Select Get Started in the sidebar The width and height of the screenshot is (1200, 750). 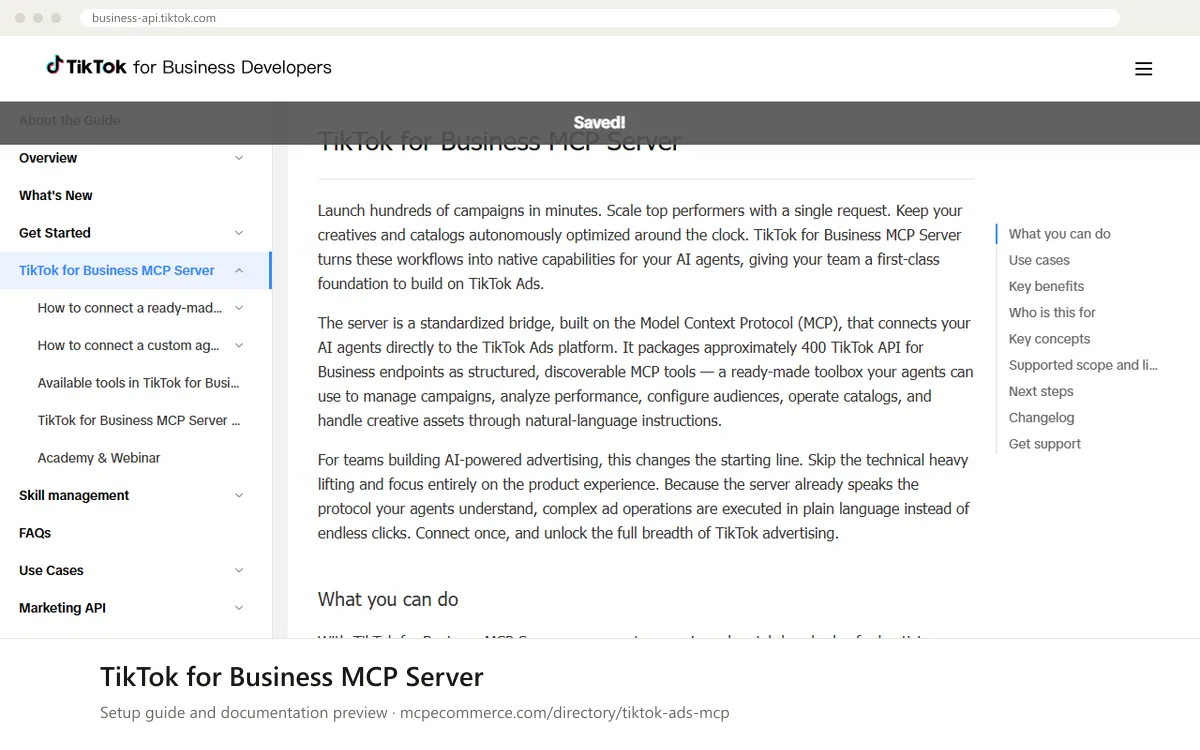(55, 233)
